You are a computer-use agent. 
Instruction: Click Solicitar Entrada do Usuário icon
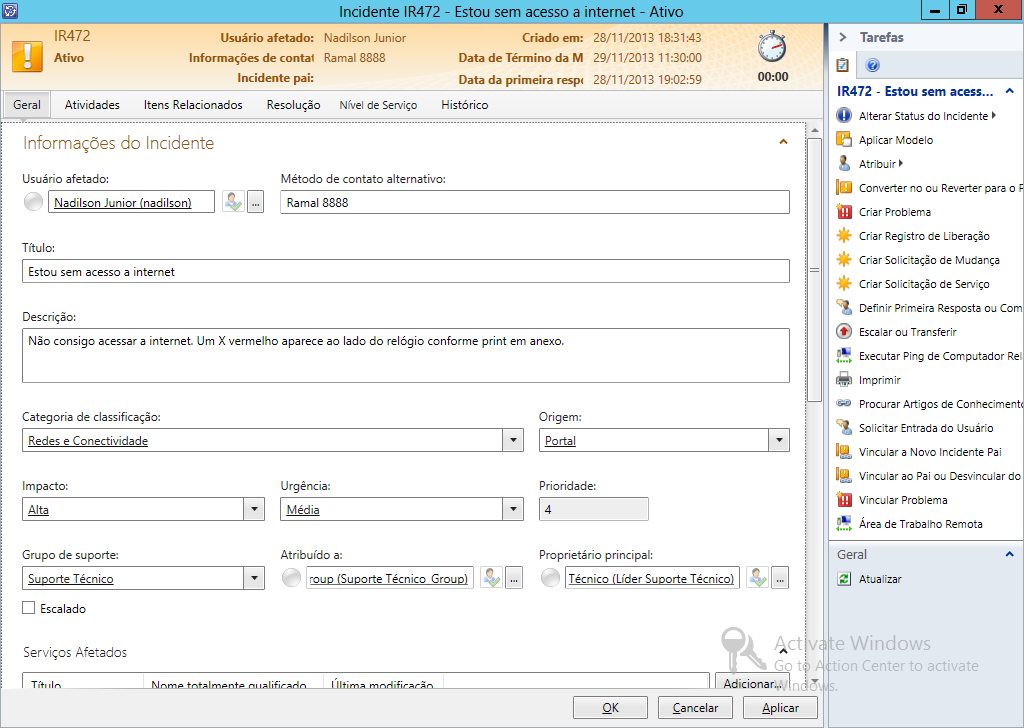point(844,428)
